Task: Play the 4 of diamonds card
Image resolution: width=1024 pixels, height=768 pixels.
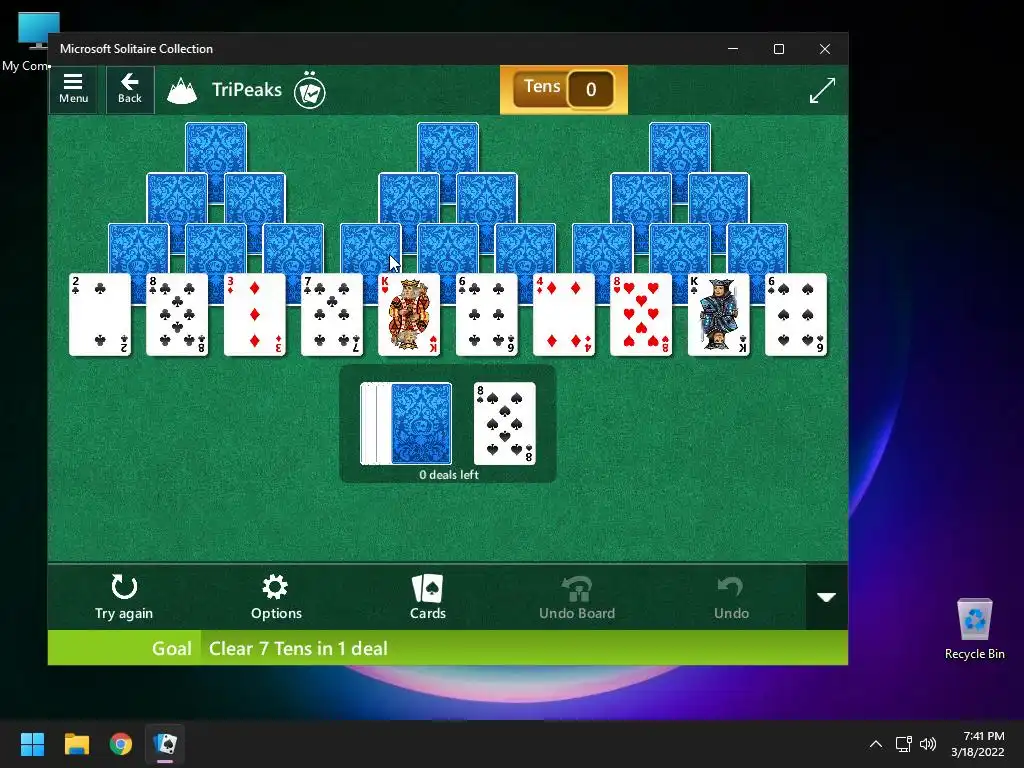Action: tap(564, 315)
